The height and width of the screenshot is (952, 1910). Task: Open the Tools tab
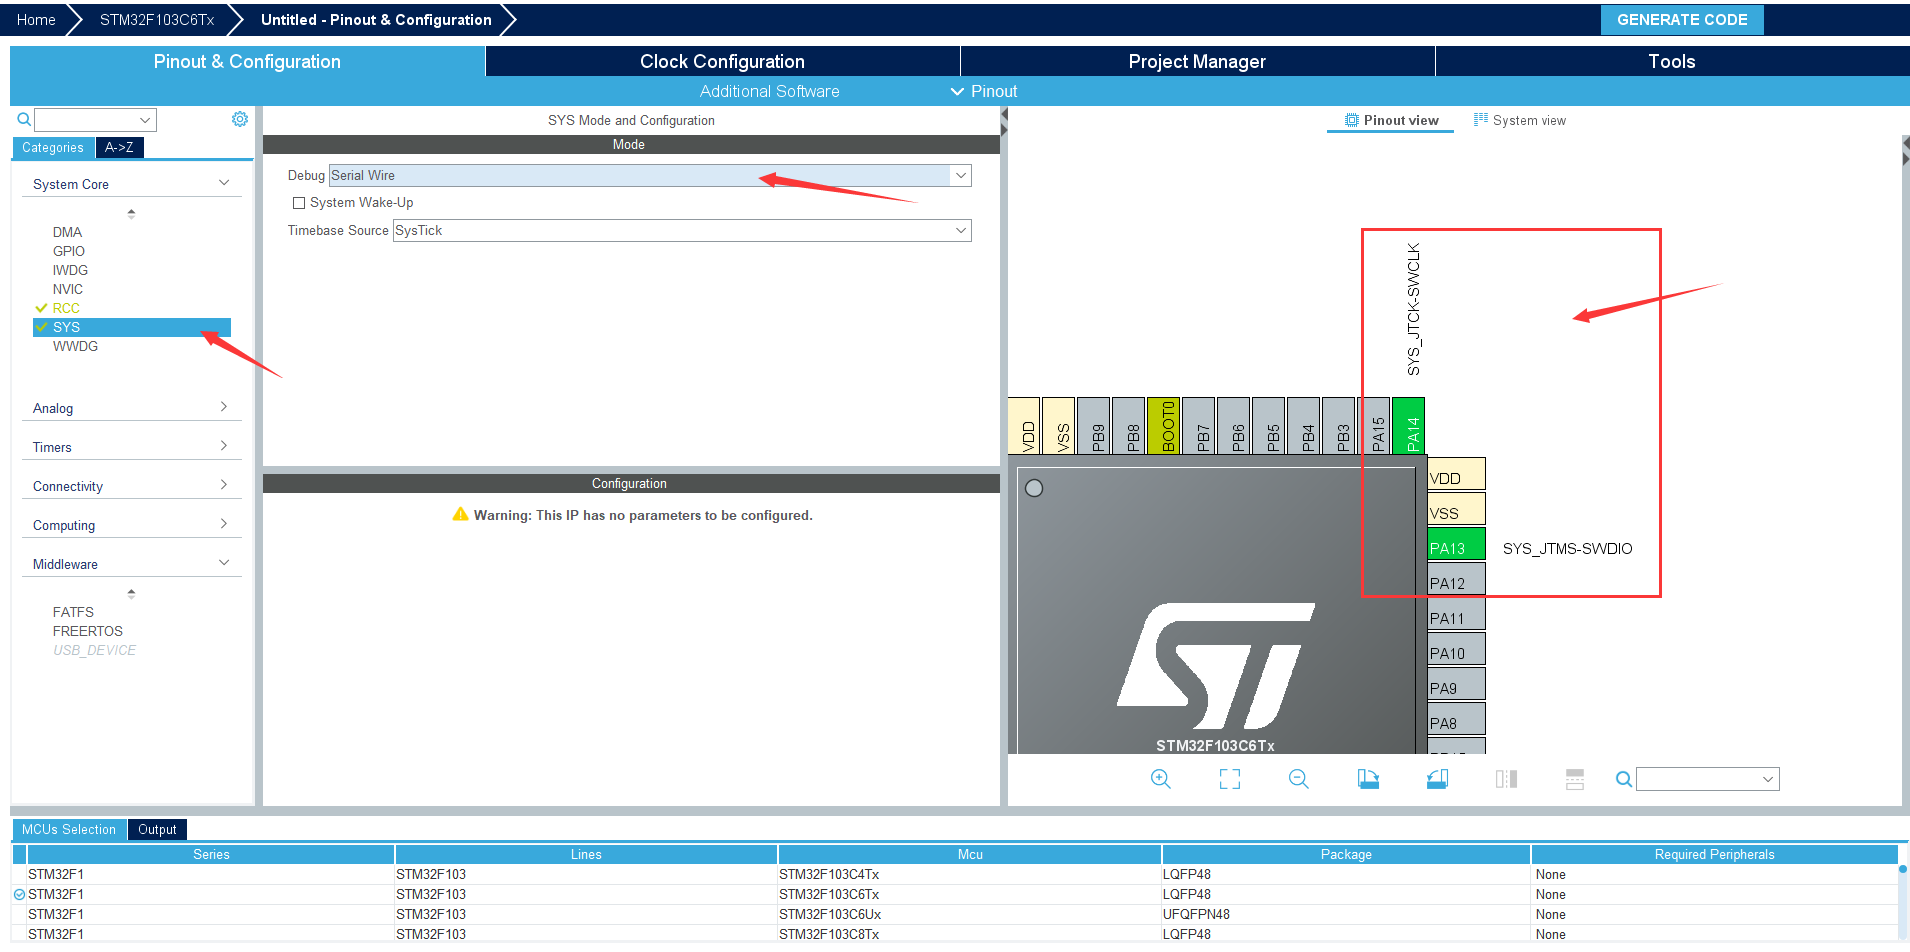coord(1672,61)
